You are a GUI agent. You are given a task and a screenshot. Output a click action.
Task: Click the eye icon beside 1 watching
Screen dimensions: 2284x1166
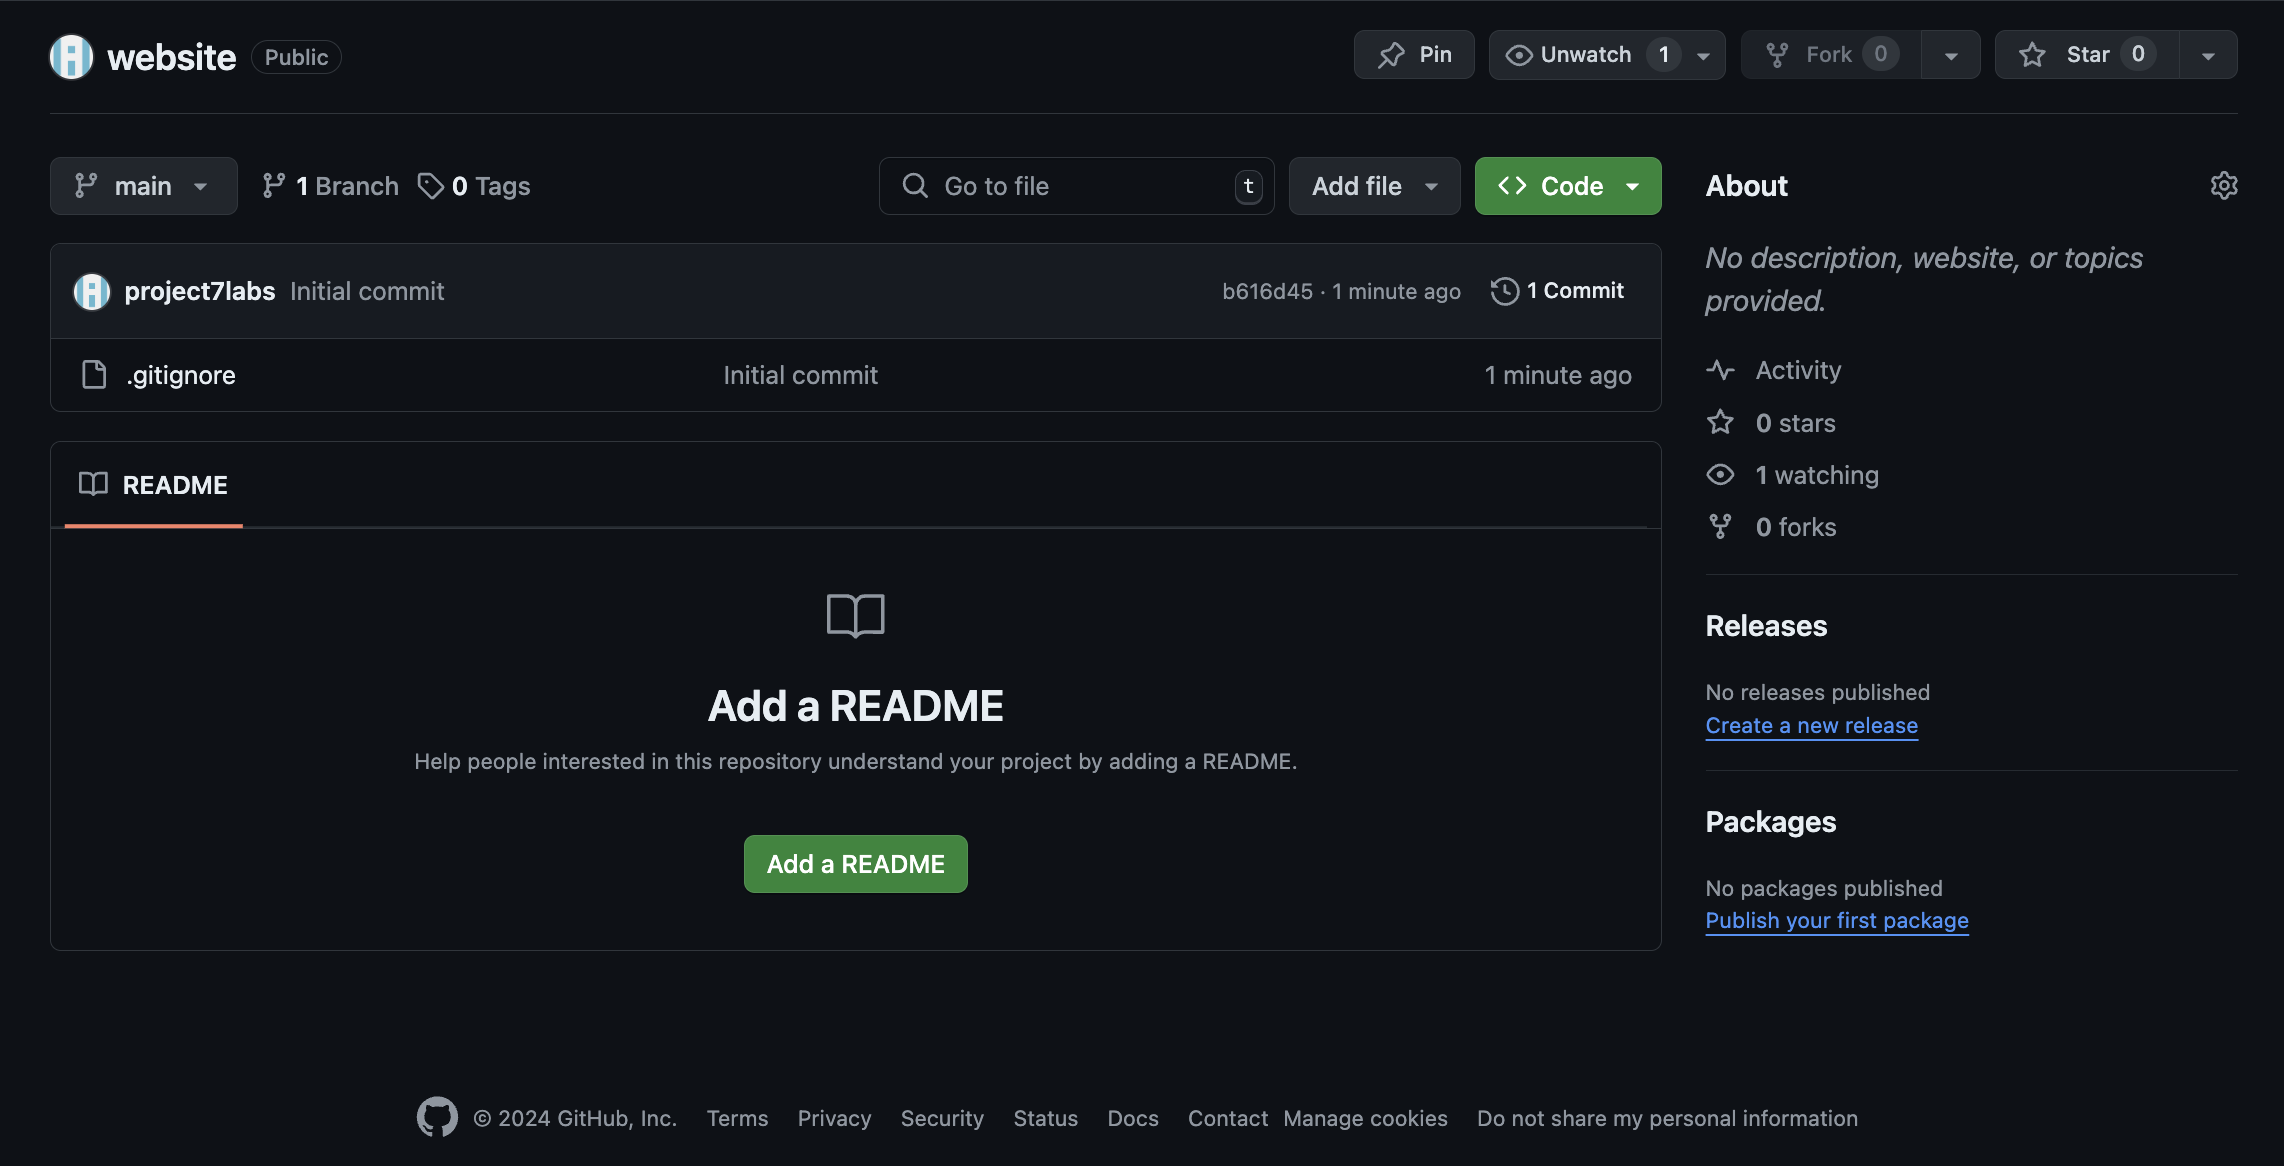pos(1720,474)
